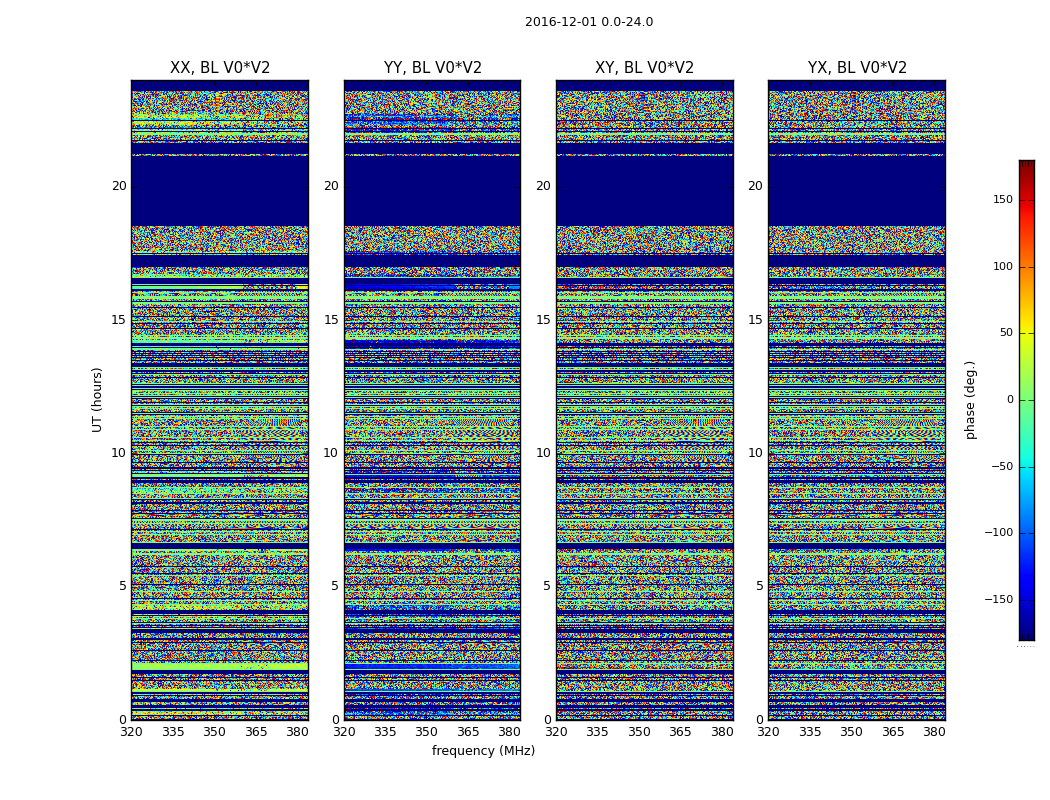Click the -50 tick label on the colorbar
Screen dimensions: 1050x800
click(1001, 467)
